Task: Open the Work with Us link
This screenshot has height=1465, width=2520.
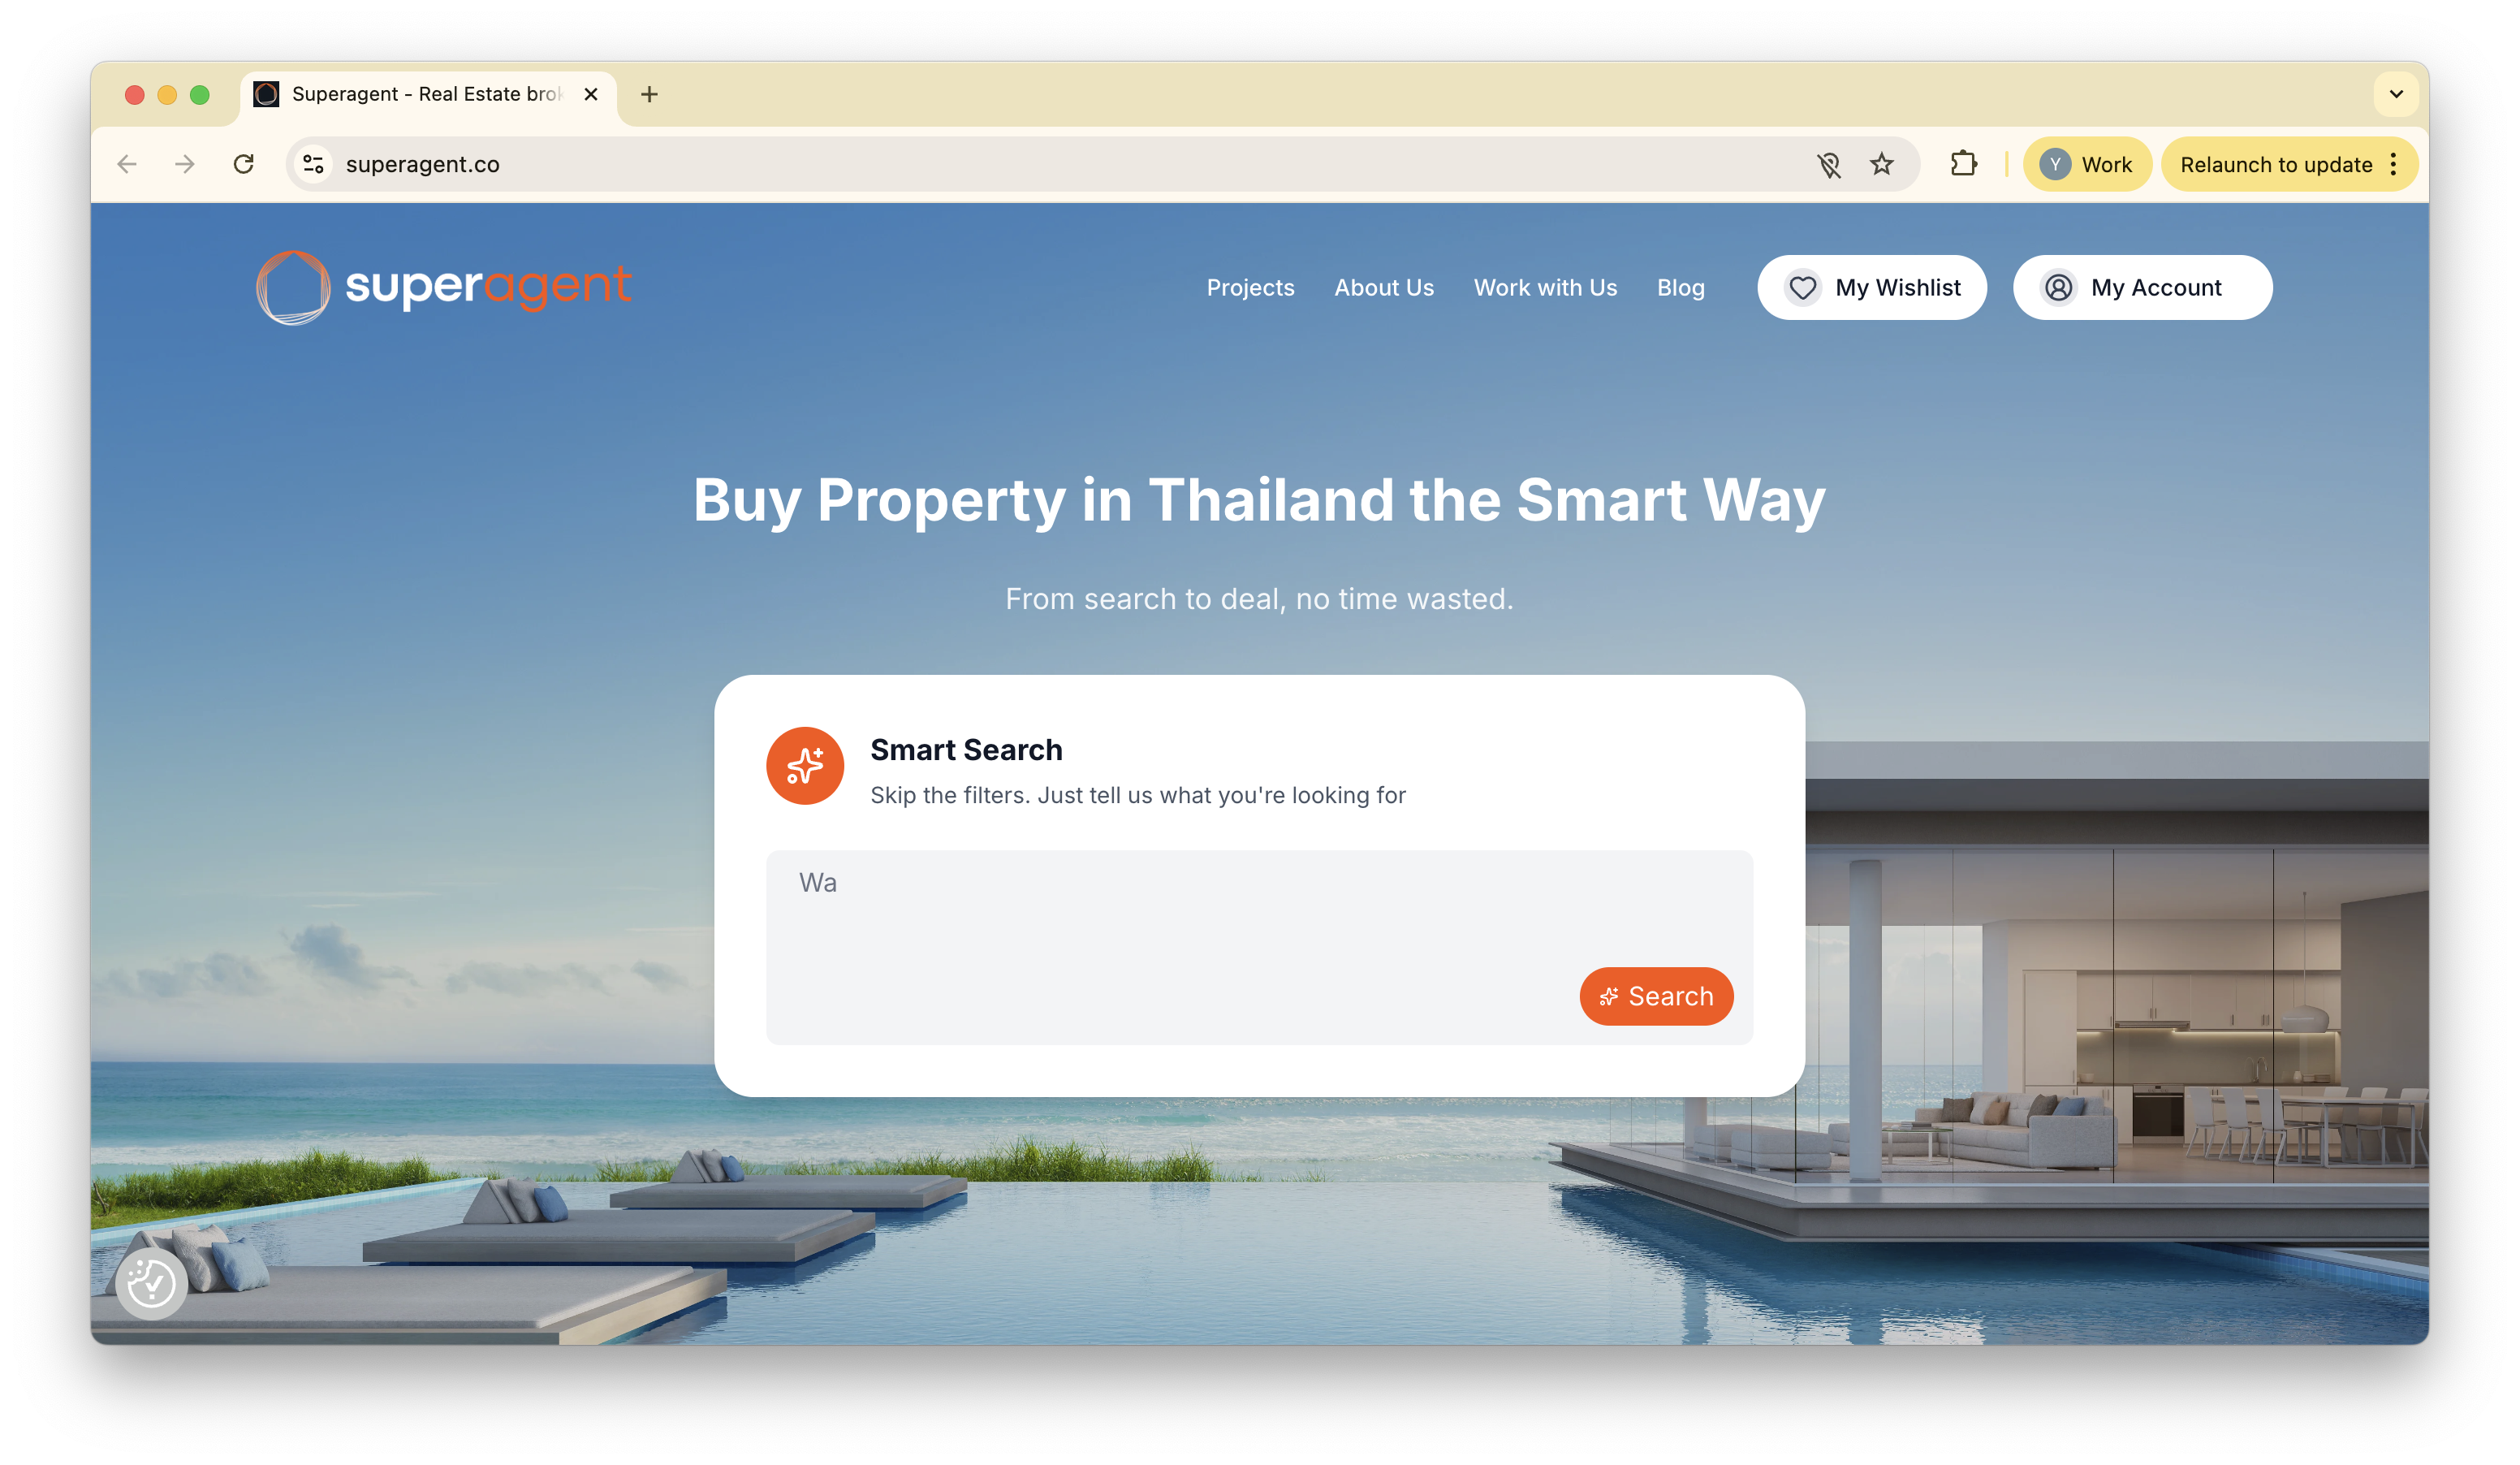Action: [1545, 288]
